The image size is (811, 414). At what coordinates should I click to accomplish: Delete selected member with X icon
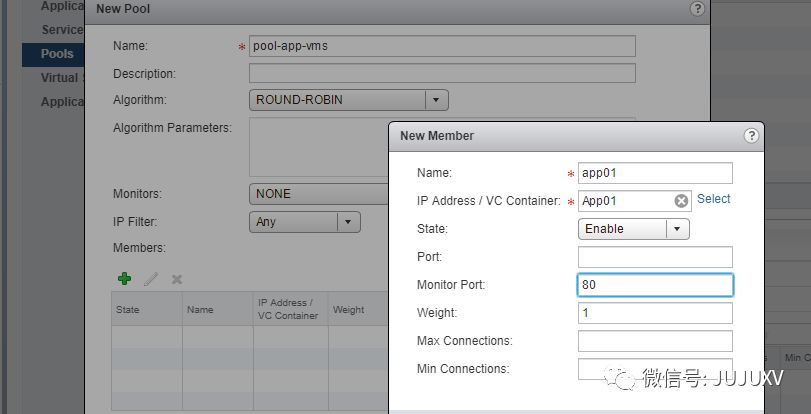(x=177, y=279)
